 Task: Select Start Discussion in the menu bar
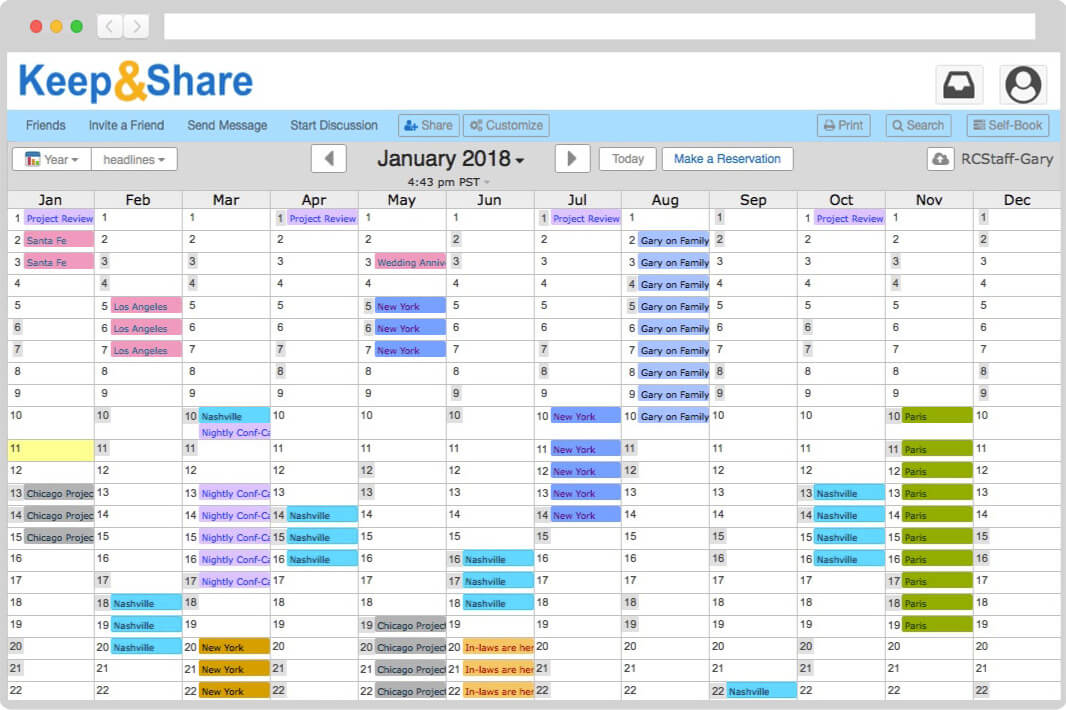[334, 126]
